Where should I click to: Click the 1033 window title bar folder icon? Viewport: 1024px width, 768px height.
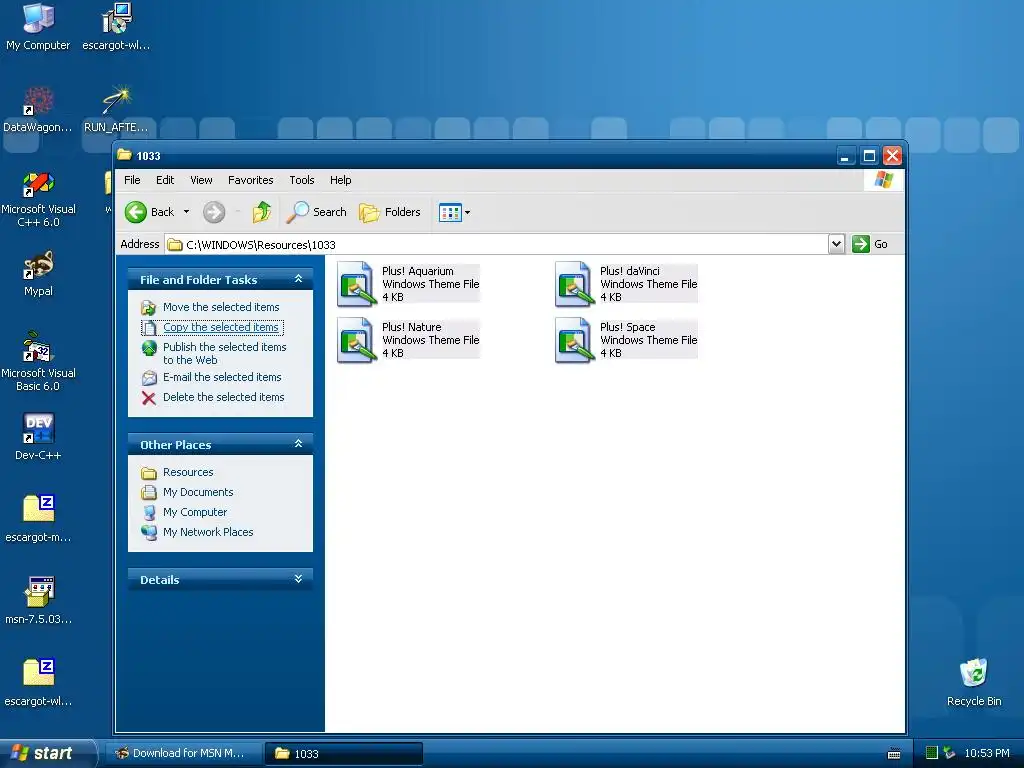[124, 155]
